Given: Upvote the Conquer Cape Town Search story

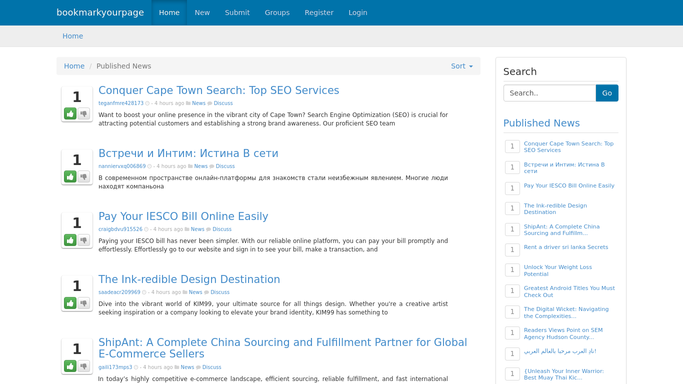Looking at the screenshot, I should (70, 114).
